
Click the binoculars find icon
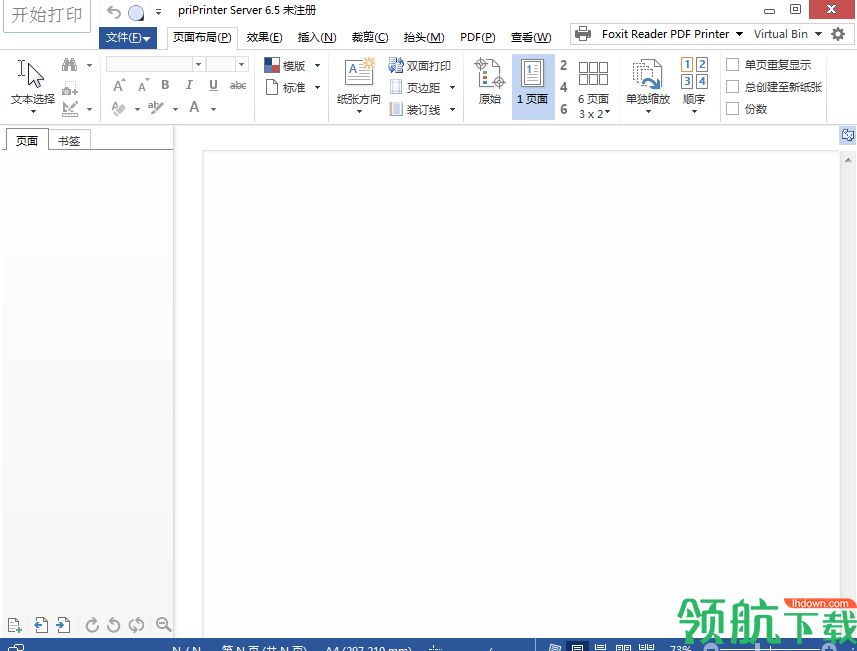pos(69,64)
